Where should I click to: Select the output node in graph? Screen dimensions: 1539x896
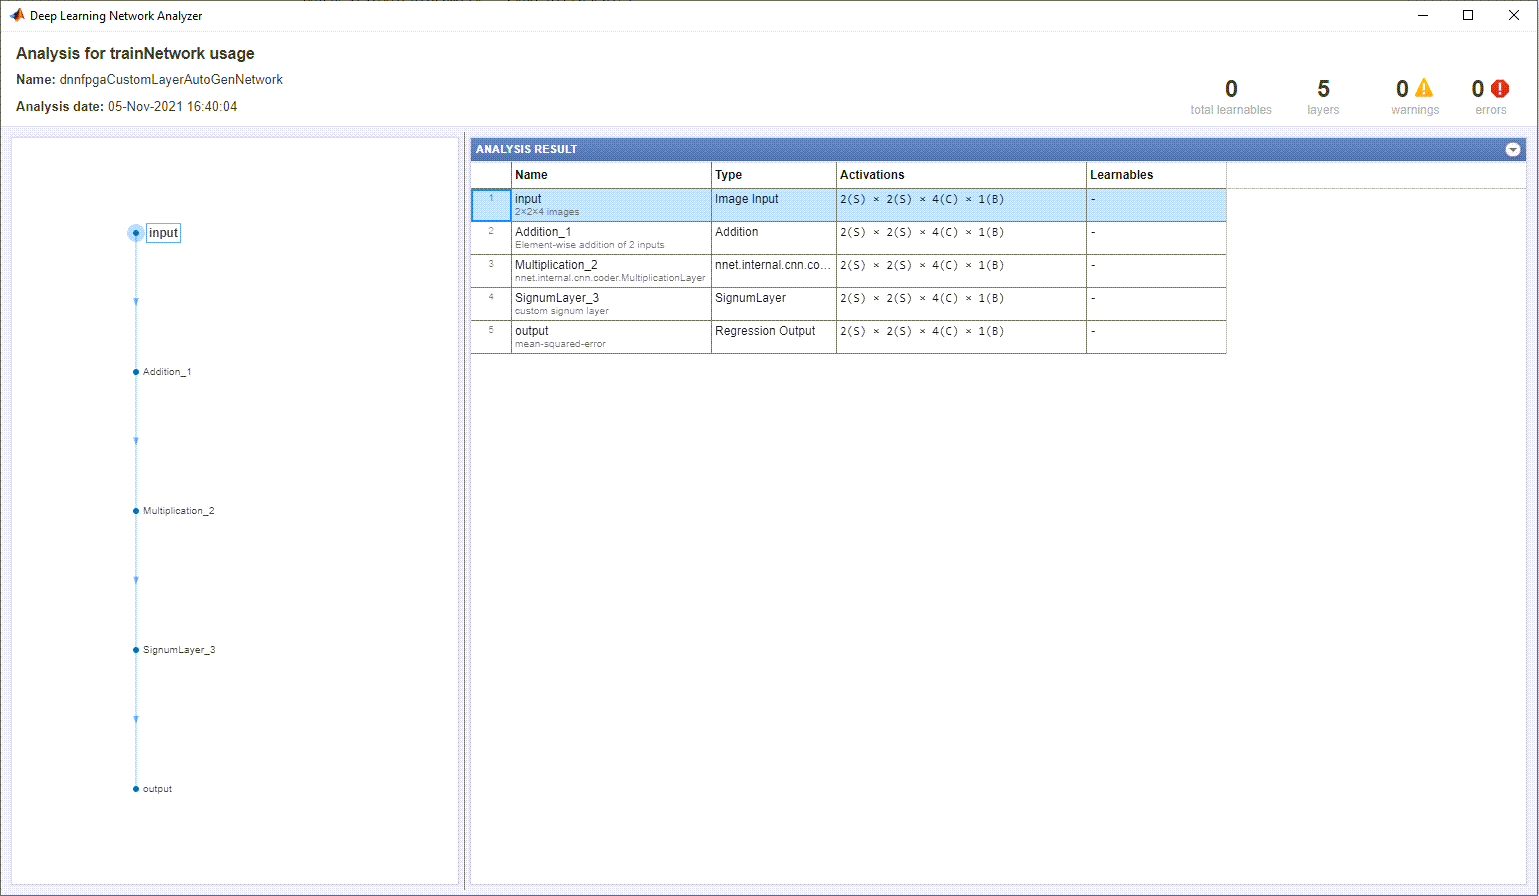tap(136, 789)
